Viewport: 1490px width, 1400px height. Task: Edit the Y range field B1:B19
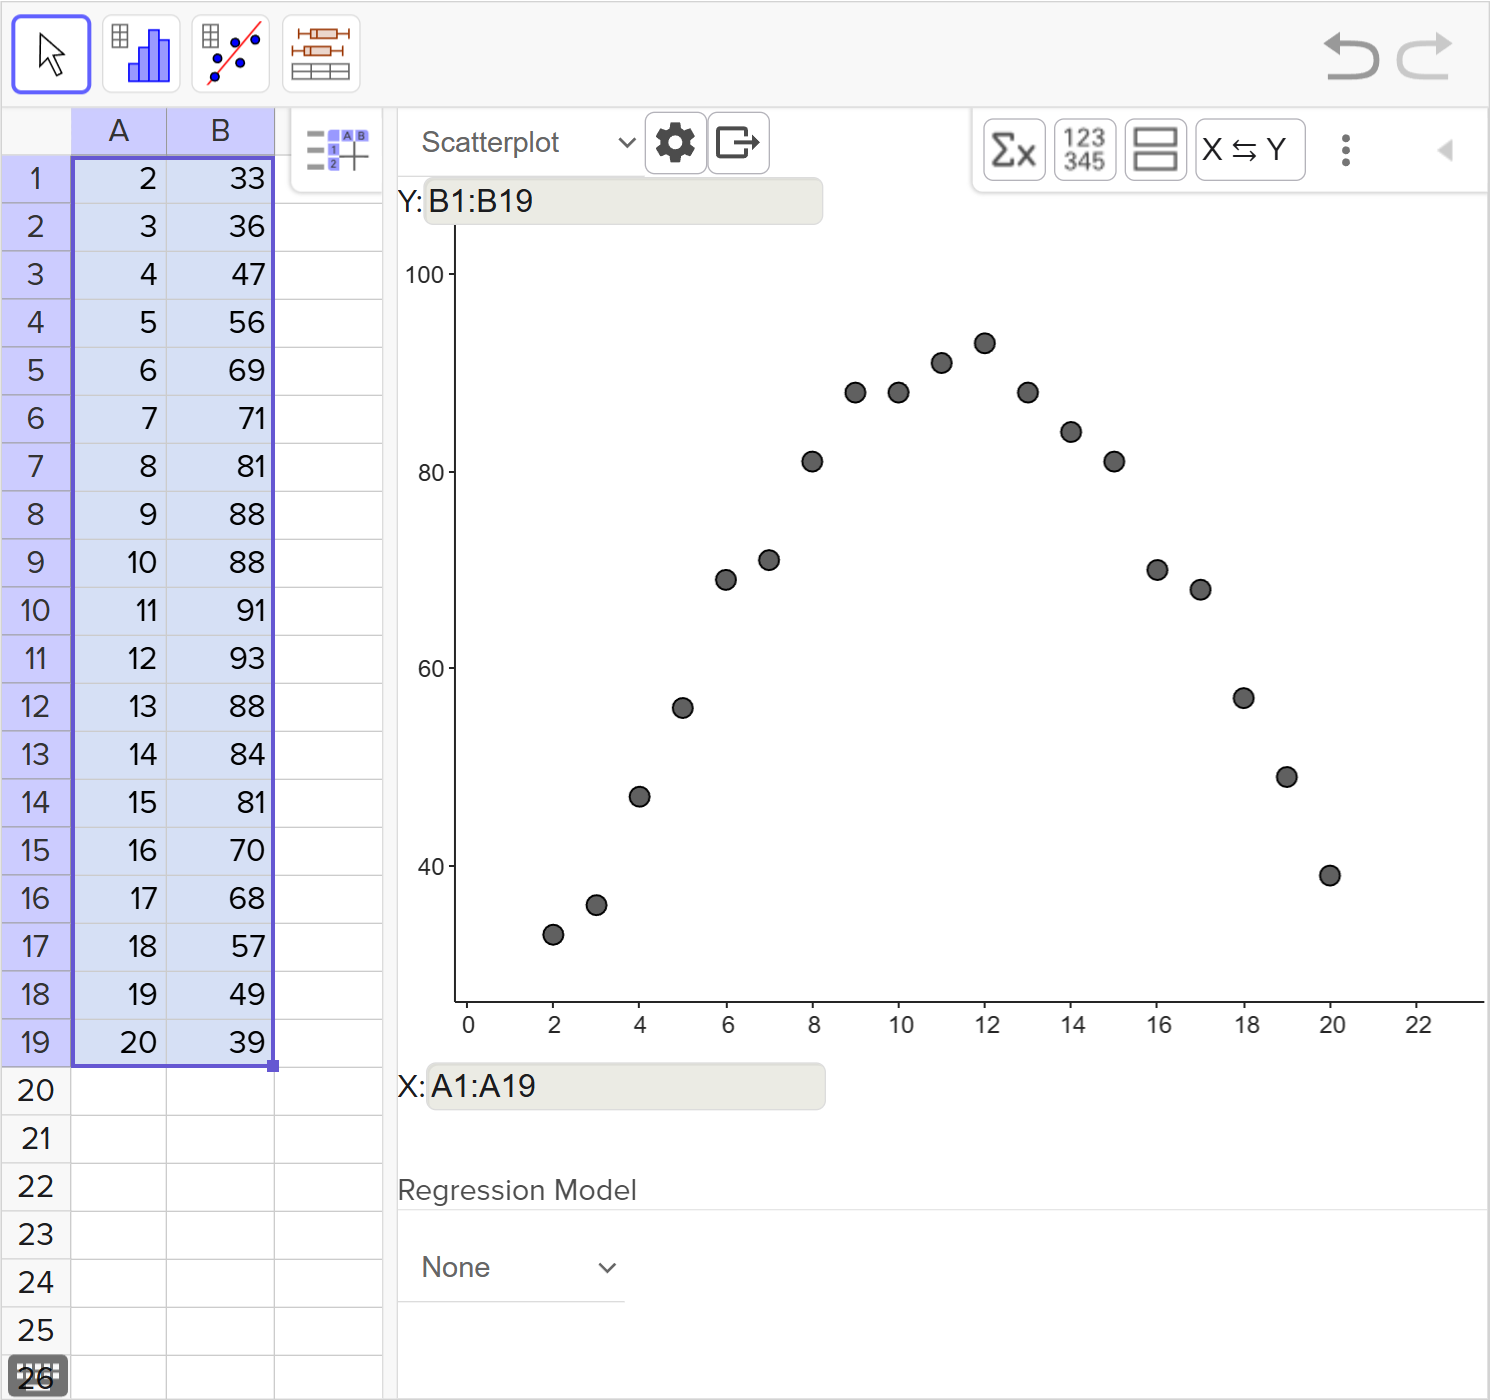[623, 201]
